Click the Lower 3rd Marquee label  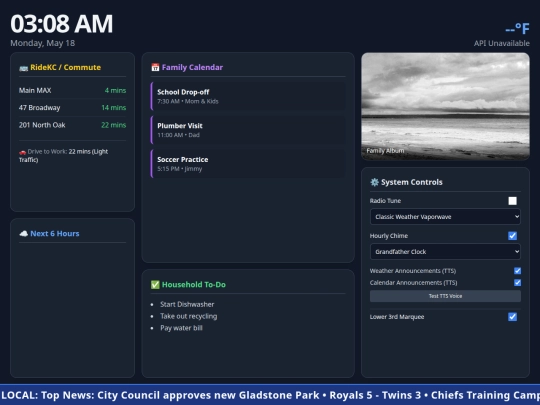(x=397, y=317)
